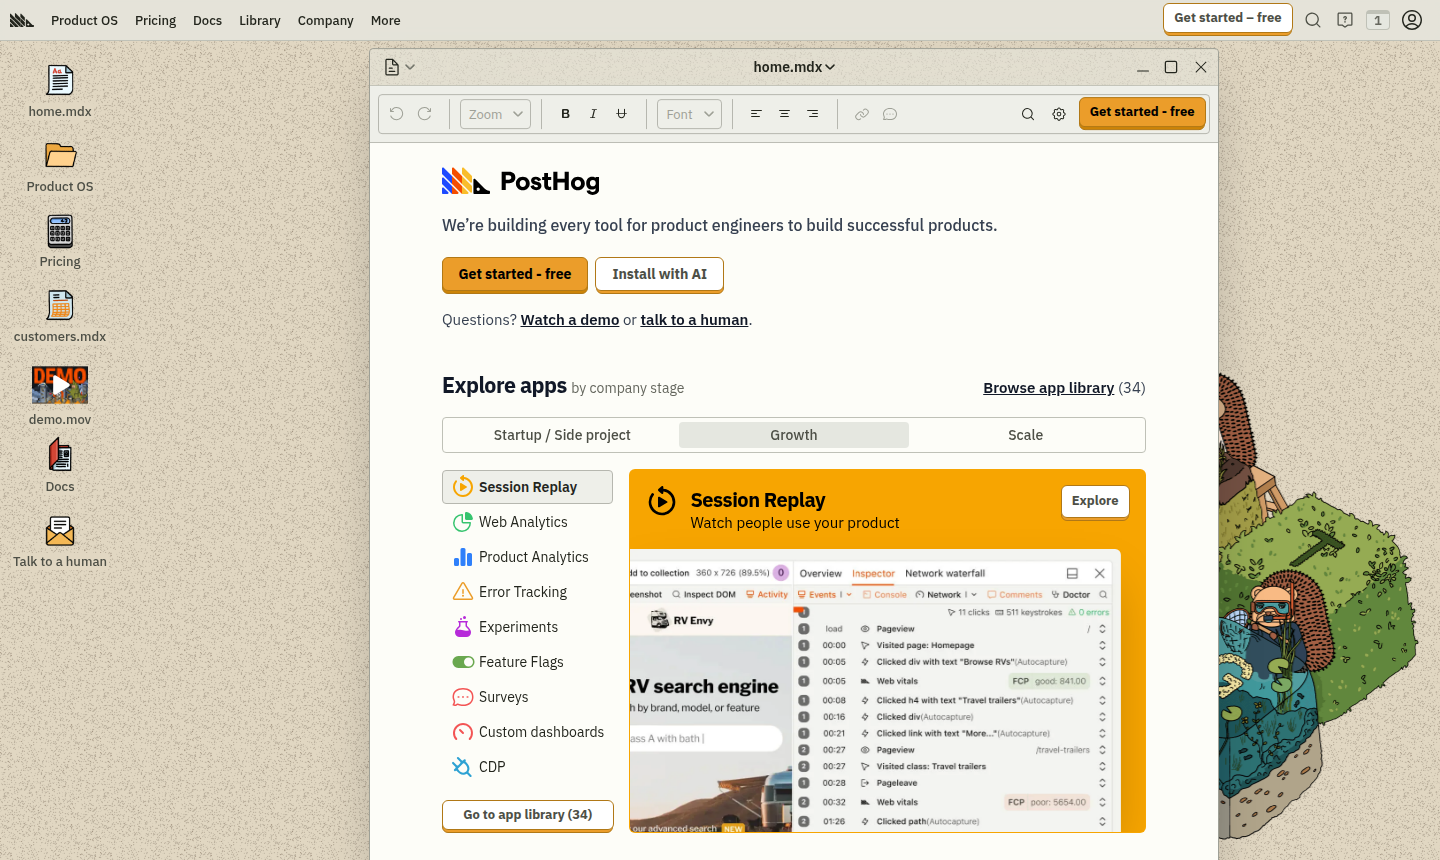Apply italic formatting from the toolbar
The image size is (1440, 860).
point(593,114)
